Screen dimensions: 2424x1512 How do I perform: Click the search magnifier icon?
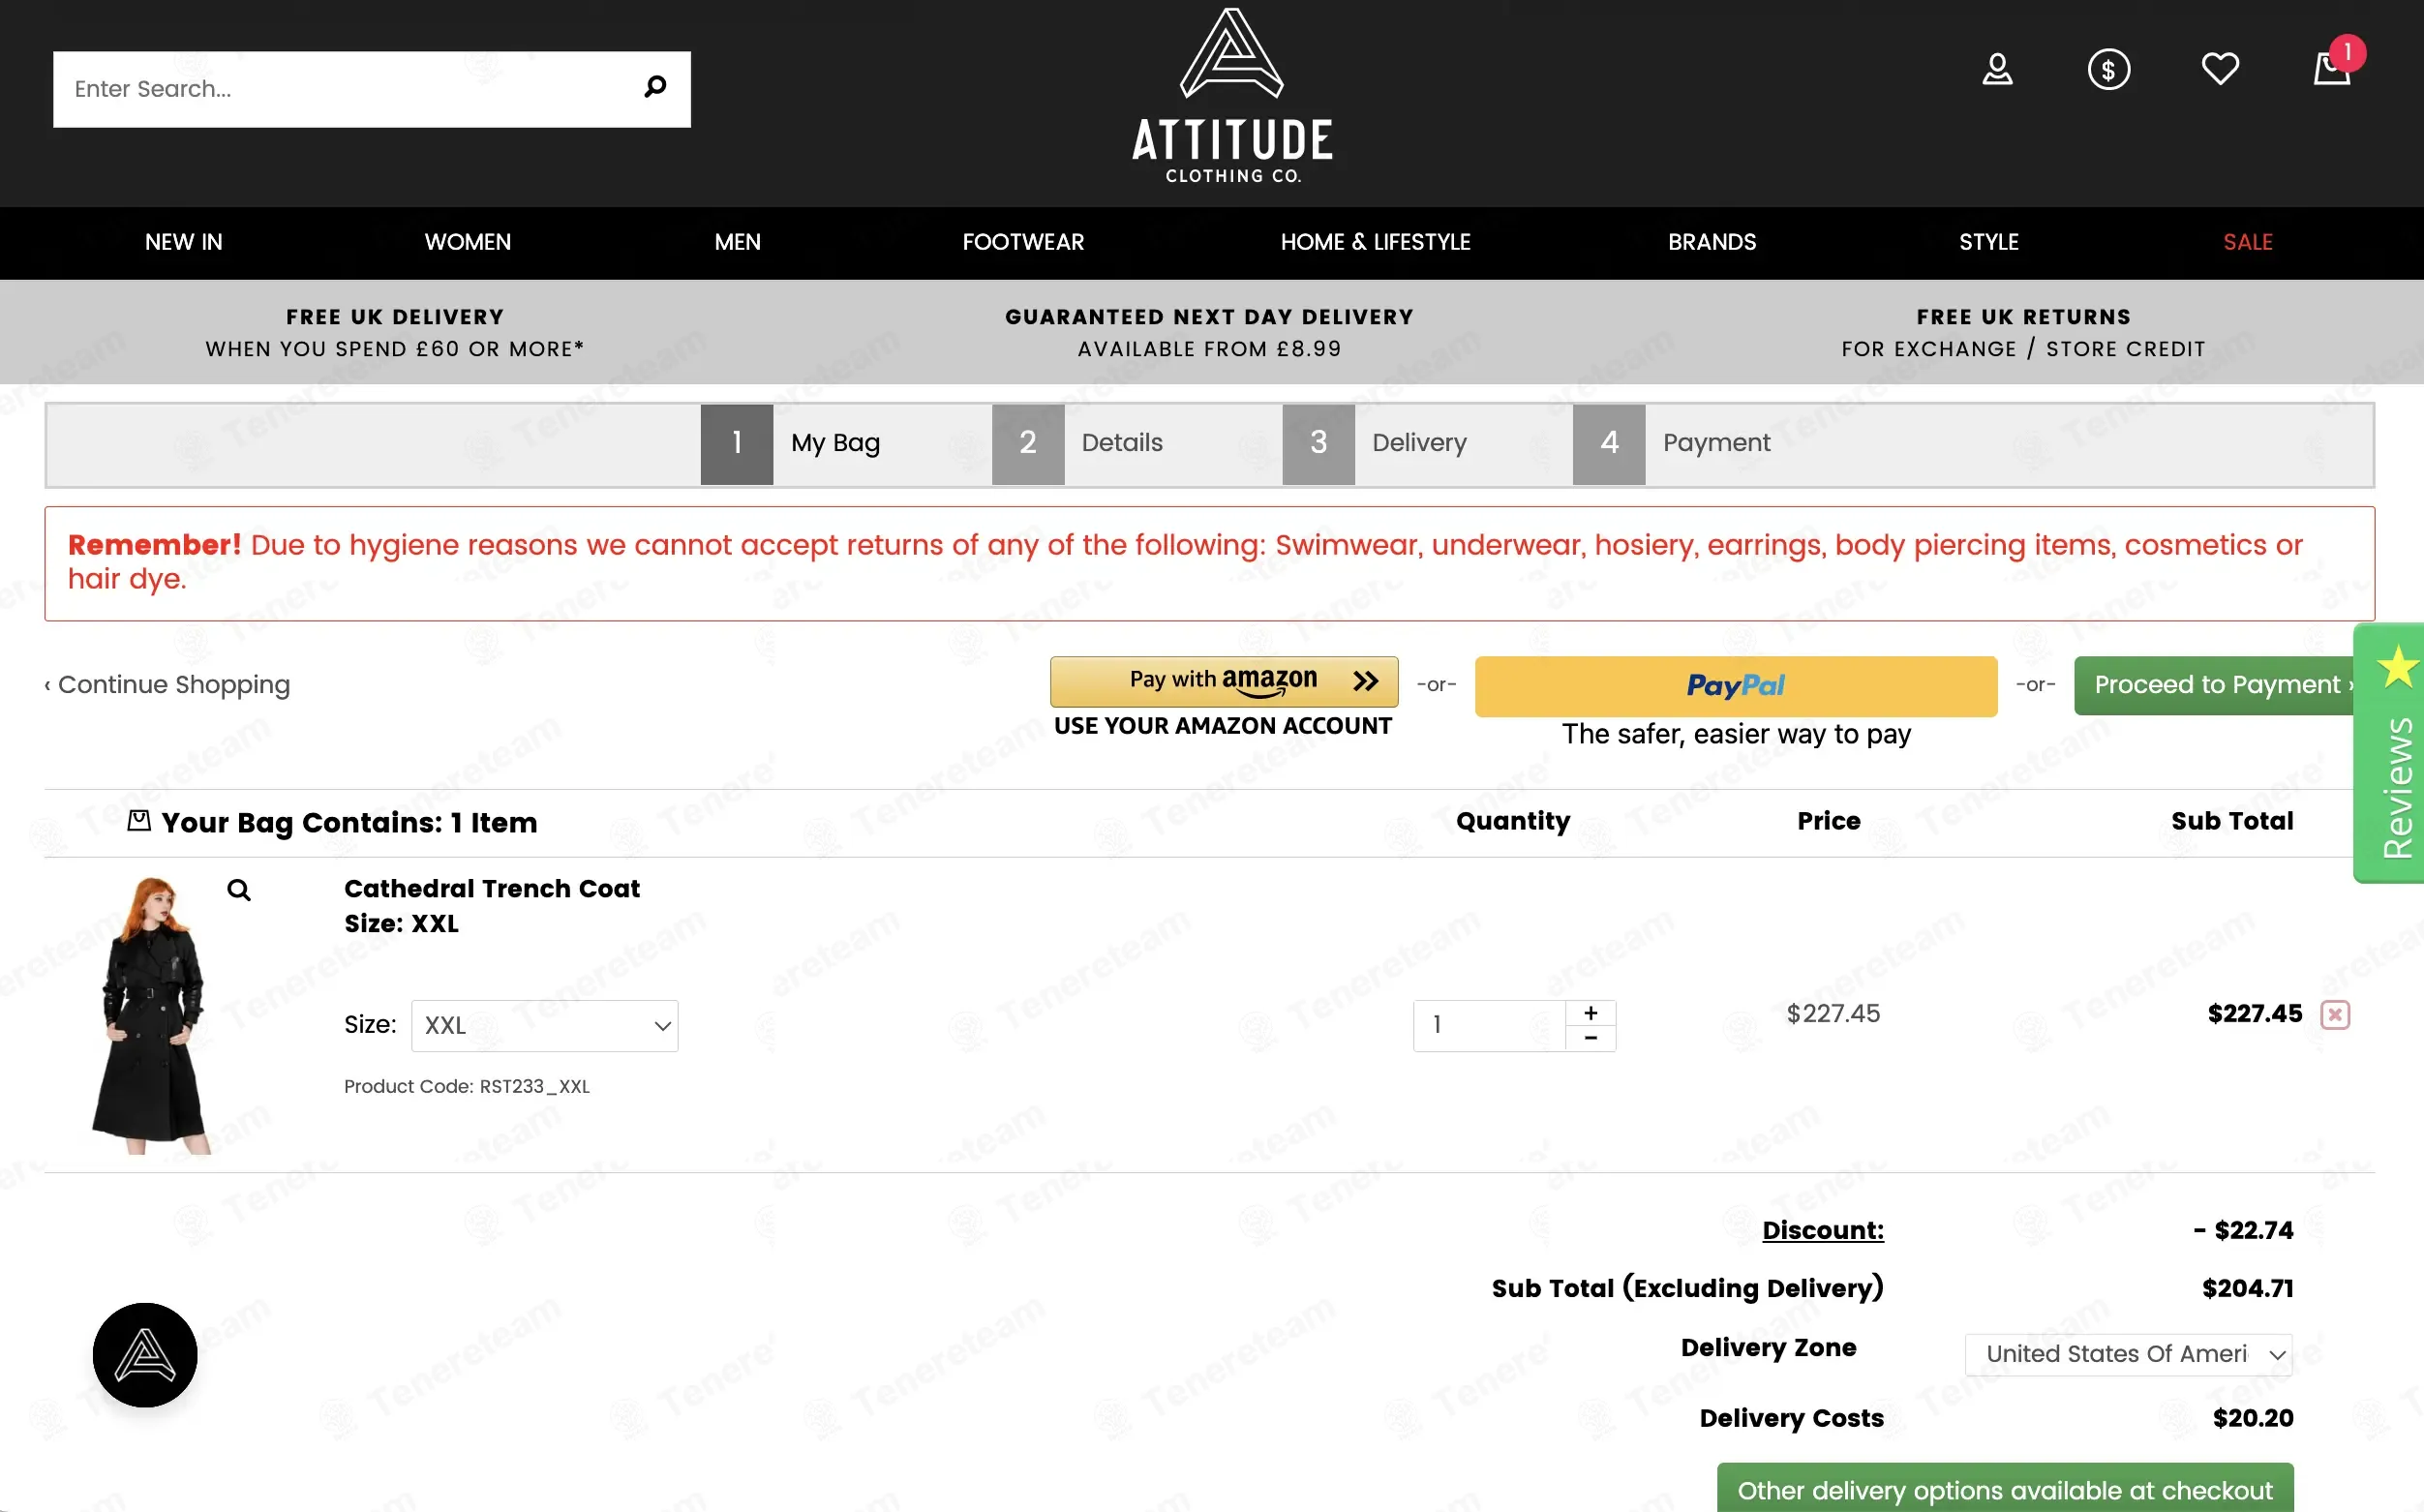point(655,87)
